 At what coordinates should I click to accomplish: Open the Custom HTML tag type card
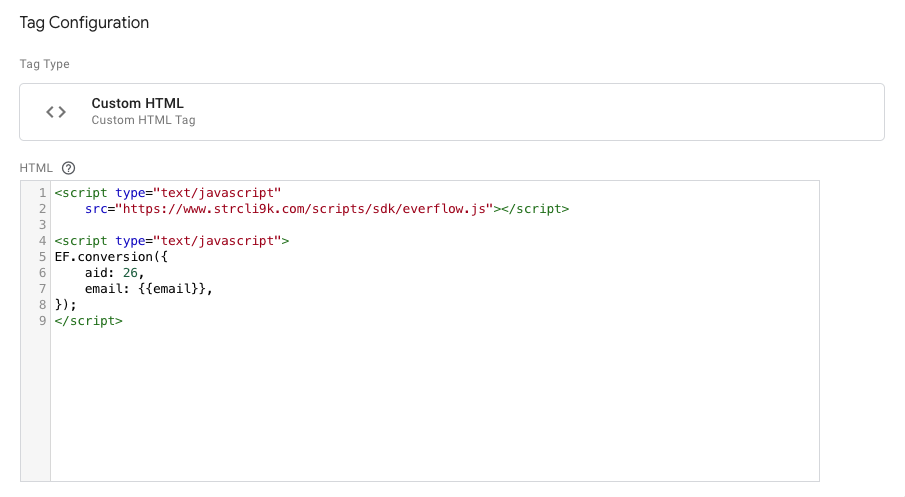point(452,112)
